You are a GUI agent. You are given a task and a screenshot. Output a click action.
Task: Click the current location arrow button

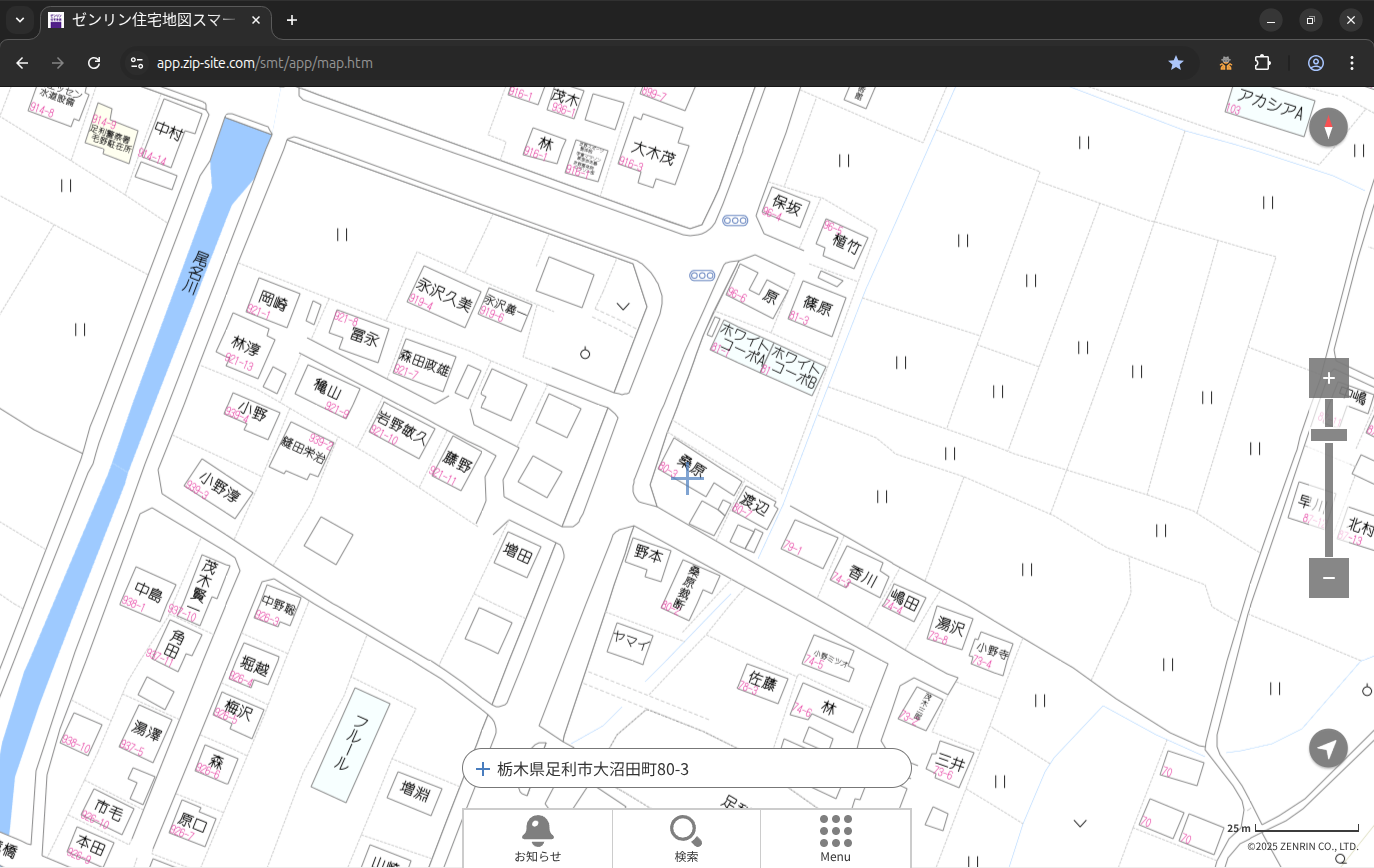click(1328, 748)
